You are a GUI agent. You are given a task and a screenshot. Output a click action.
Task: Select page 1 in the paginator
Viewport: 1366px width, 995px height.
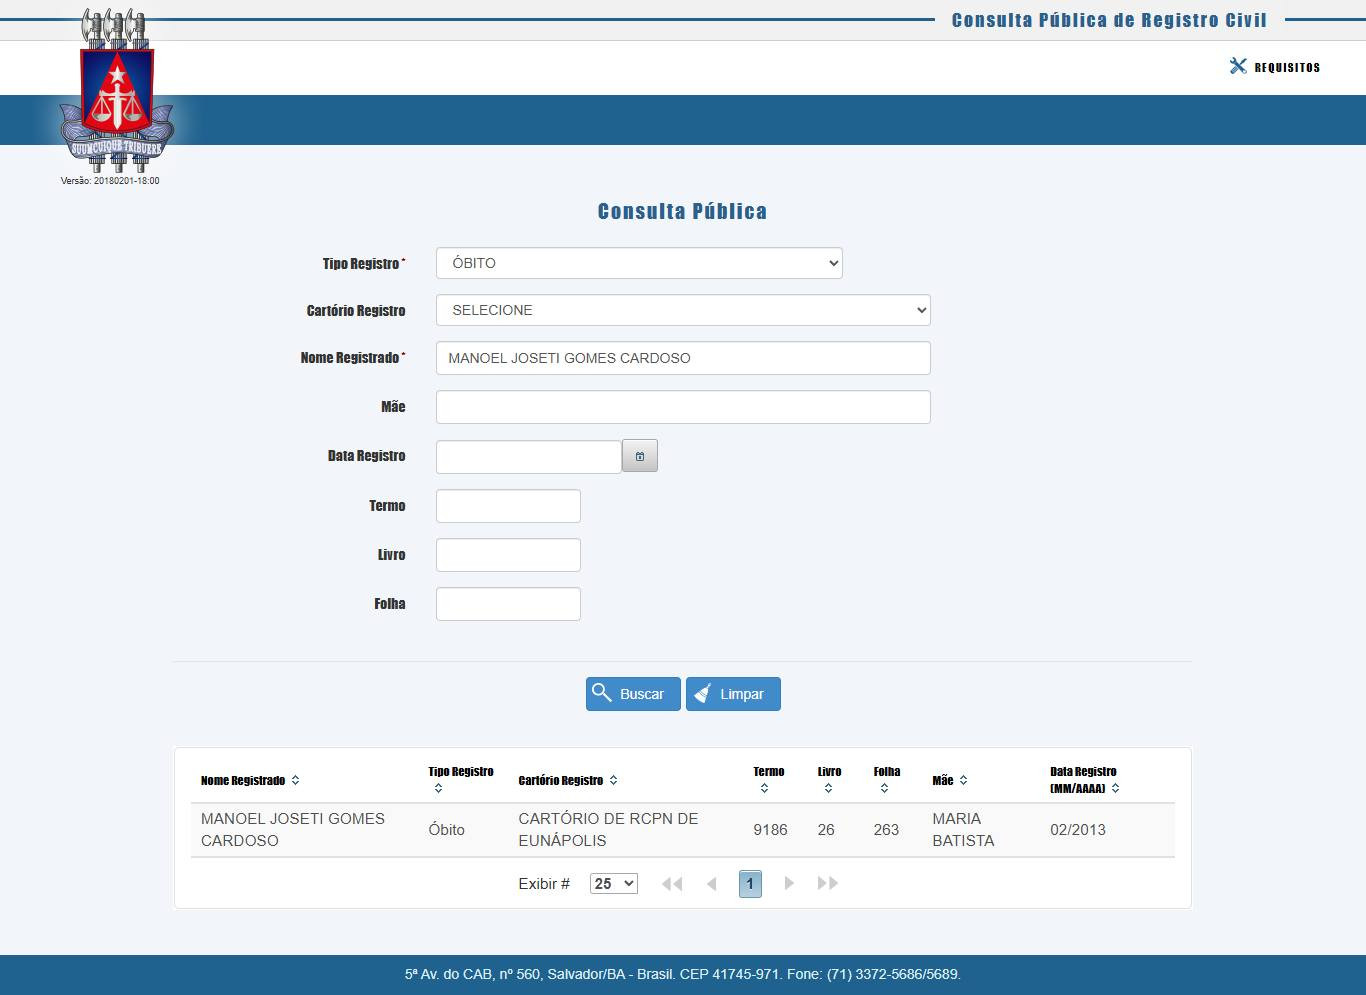pyautogui.click(x=750, y=883)
